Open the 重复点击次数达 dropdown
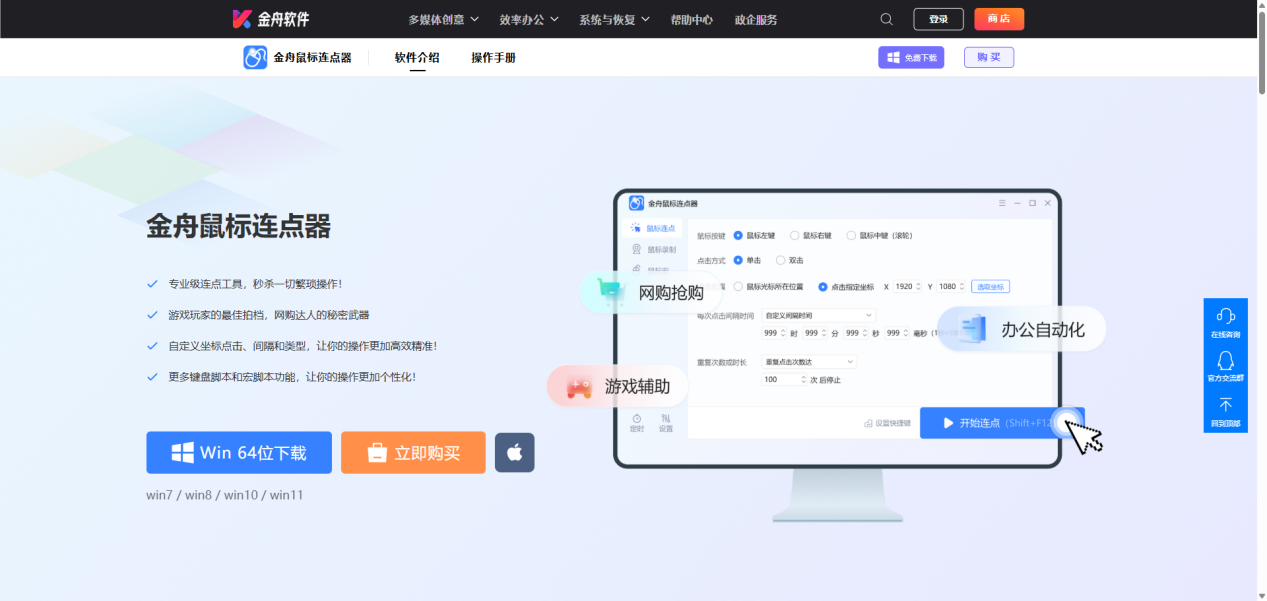 (x=808, y=362)
